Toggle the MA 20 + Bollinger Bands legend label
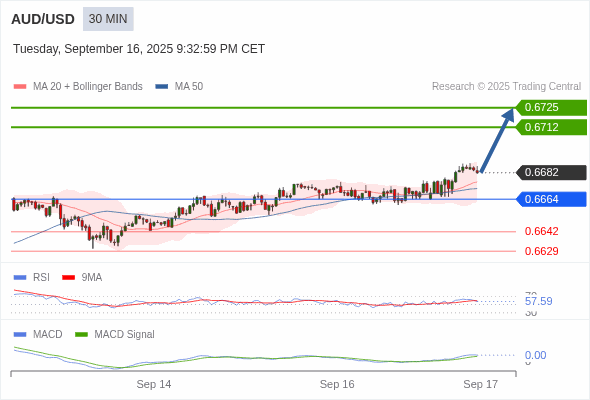The height and width of the screenshot is (400, 590). (88, 87)
